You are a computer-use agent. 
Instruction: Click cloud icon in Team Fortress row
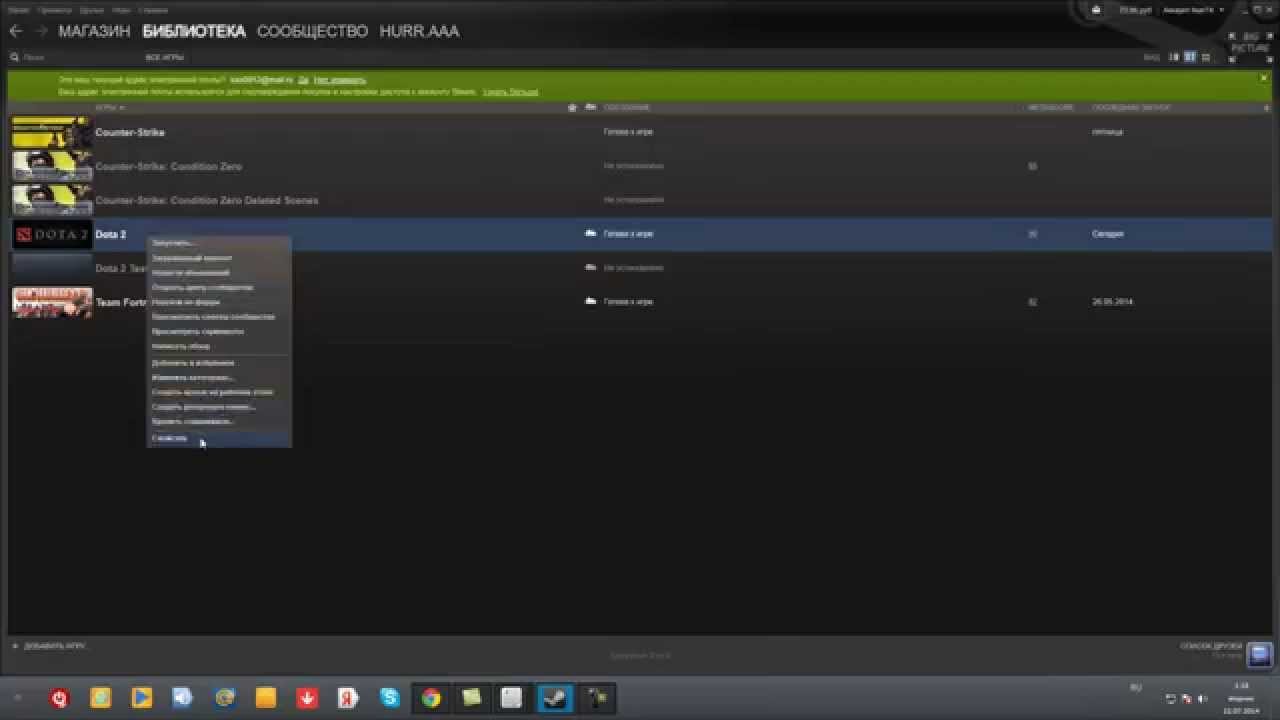tap(591, 301)
